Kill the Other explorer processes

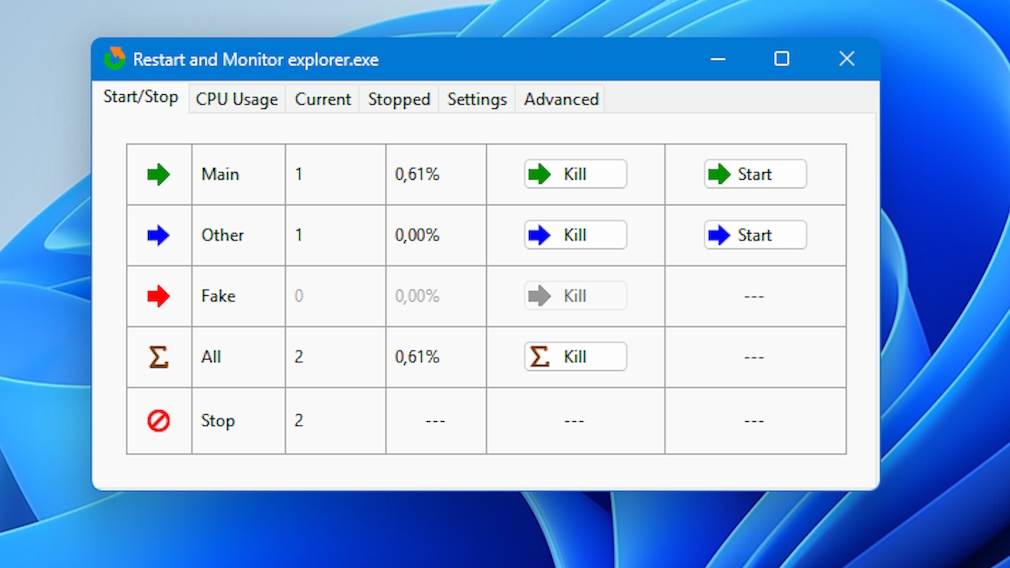coord(575,235)
